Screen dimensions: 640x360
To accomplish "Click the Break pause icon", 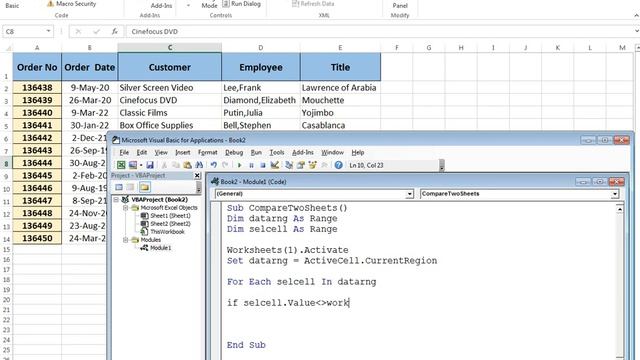I will click(251, 165).
